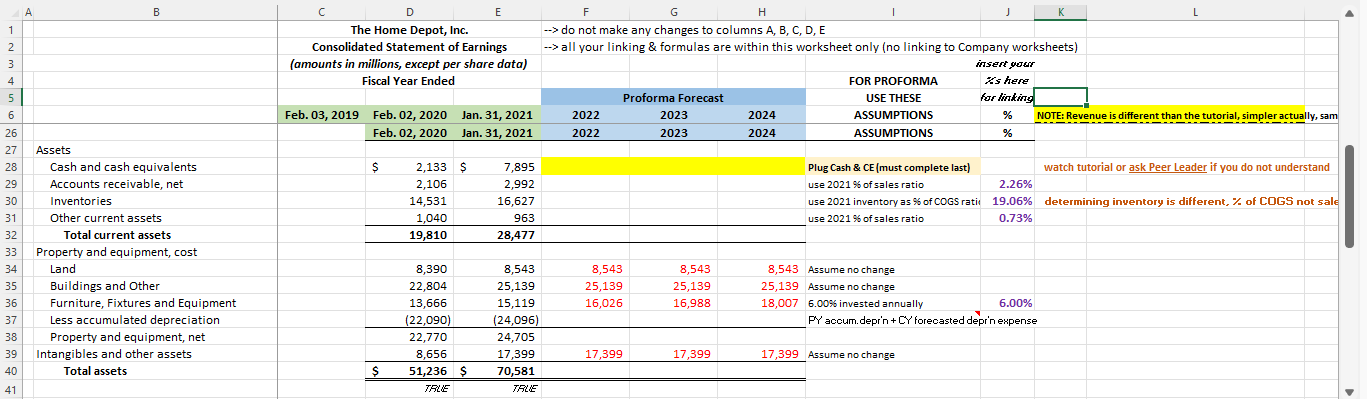The height and width of the screenshot is (399, 1367).
Task: Click the 'Total assets' label
Action: tap(95, 371)
